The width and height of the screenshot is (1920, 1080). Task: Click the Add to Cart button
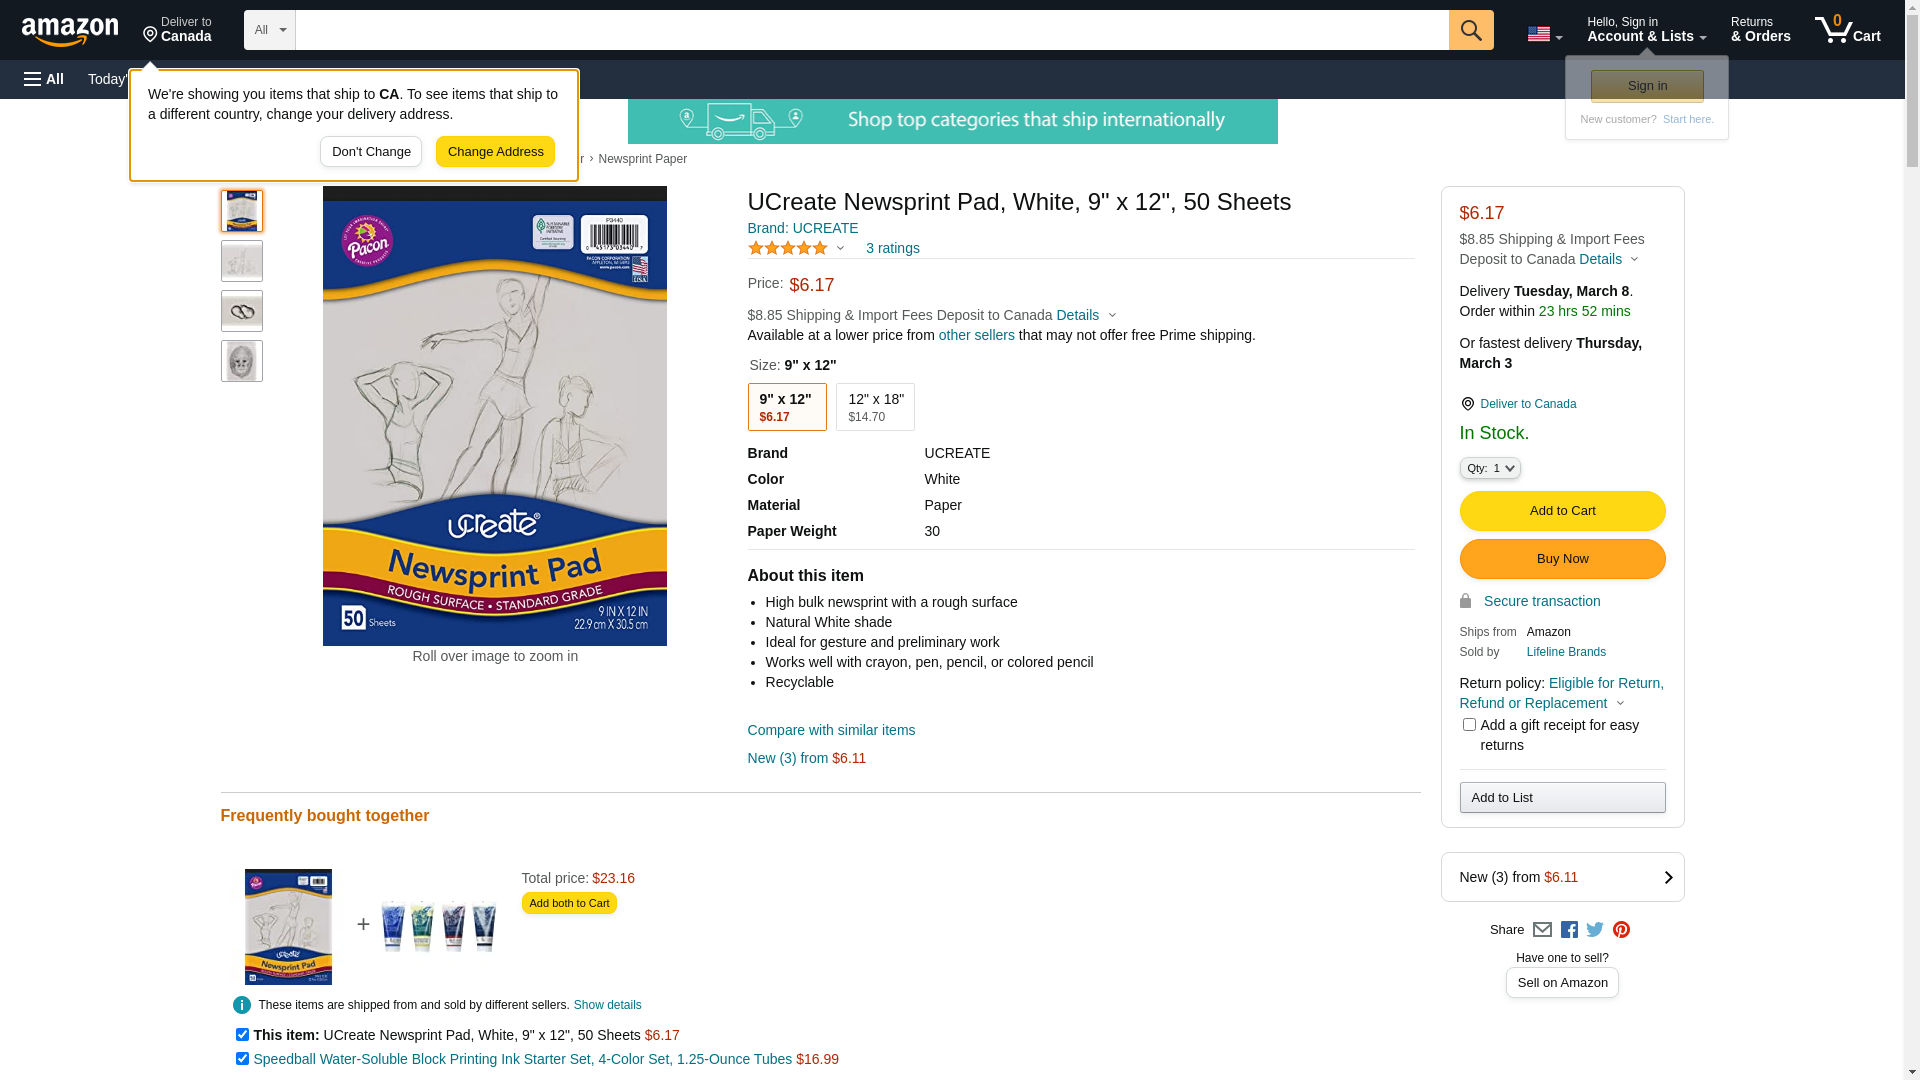(x=1562, y=511)
